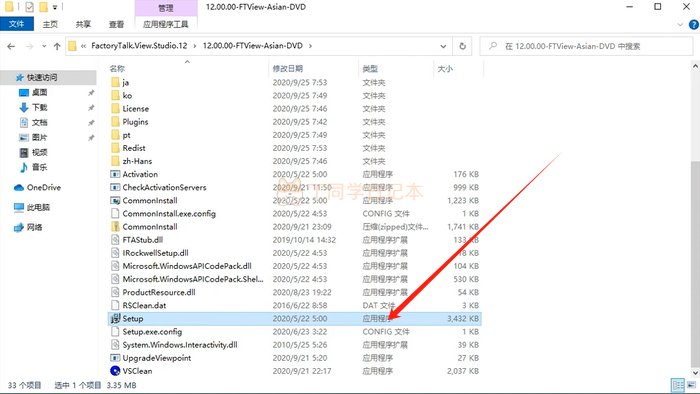Viewport: 700px width, 394px height.
Task: Select the Activation application icon
Action: pos(115,174)
